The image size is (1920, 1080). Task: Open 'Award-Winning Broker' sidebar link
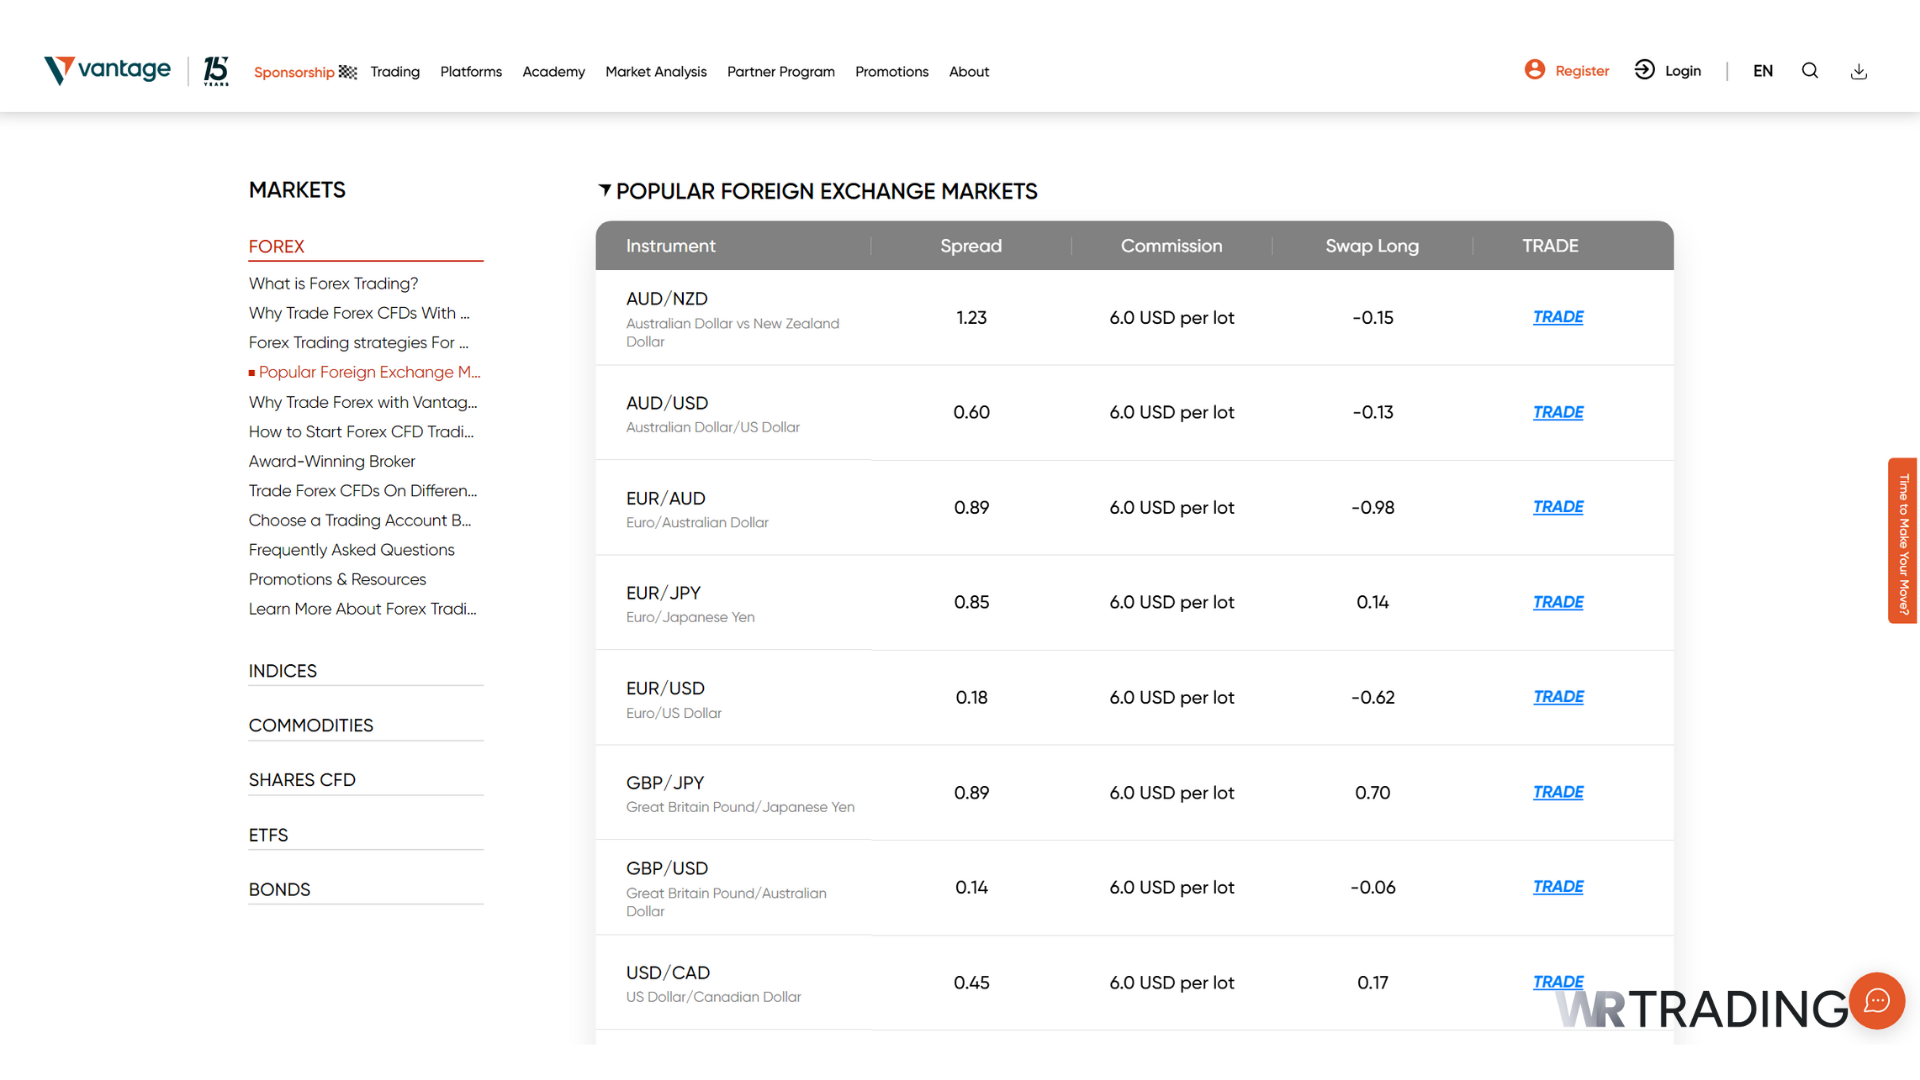[332, 461]
